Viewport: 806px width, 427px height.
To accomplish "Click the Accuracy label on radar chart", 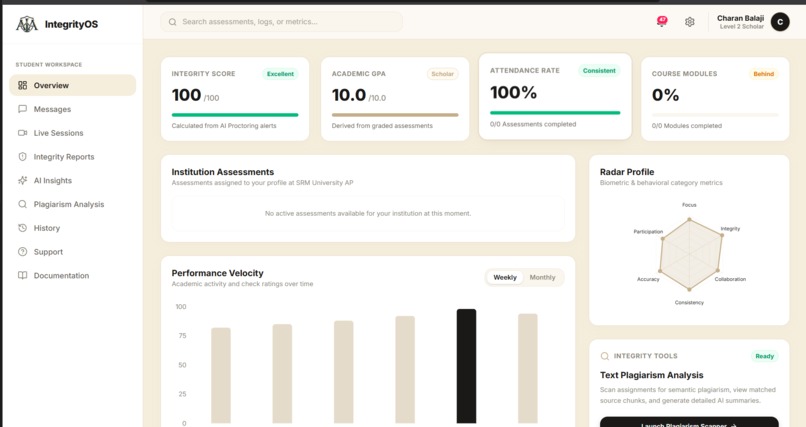I will click(x=648, y=279).
